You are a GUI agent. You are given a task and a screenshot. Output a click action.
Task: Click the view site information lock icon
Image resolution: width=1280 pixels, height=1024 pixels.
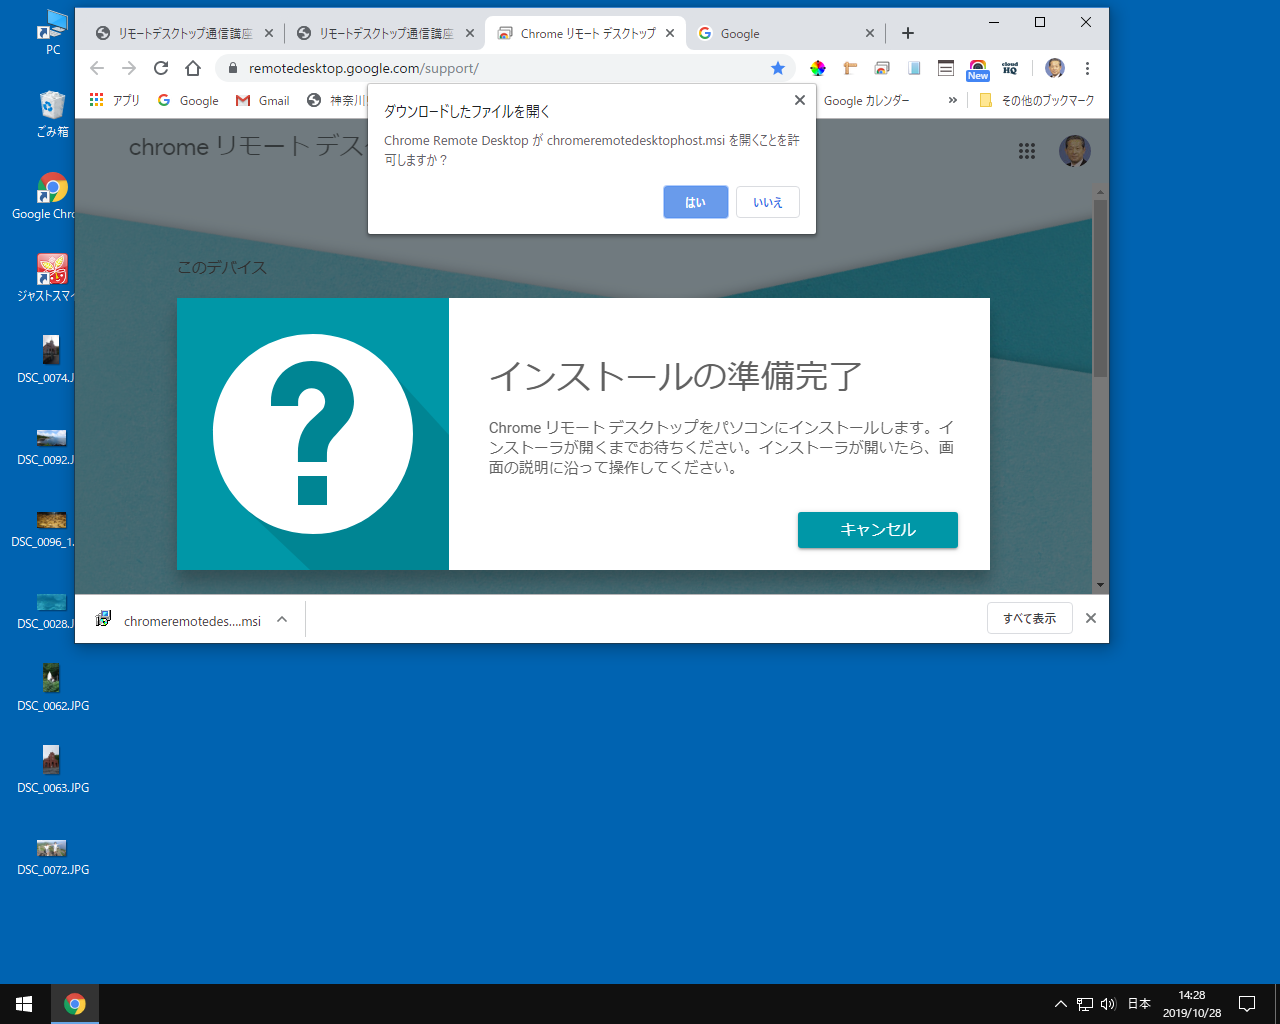point(232,68)
